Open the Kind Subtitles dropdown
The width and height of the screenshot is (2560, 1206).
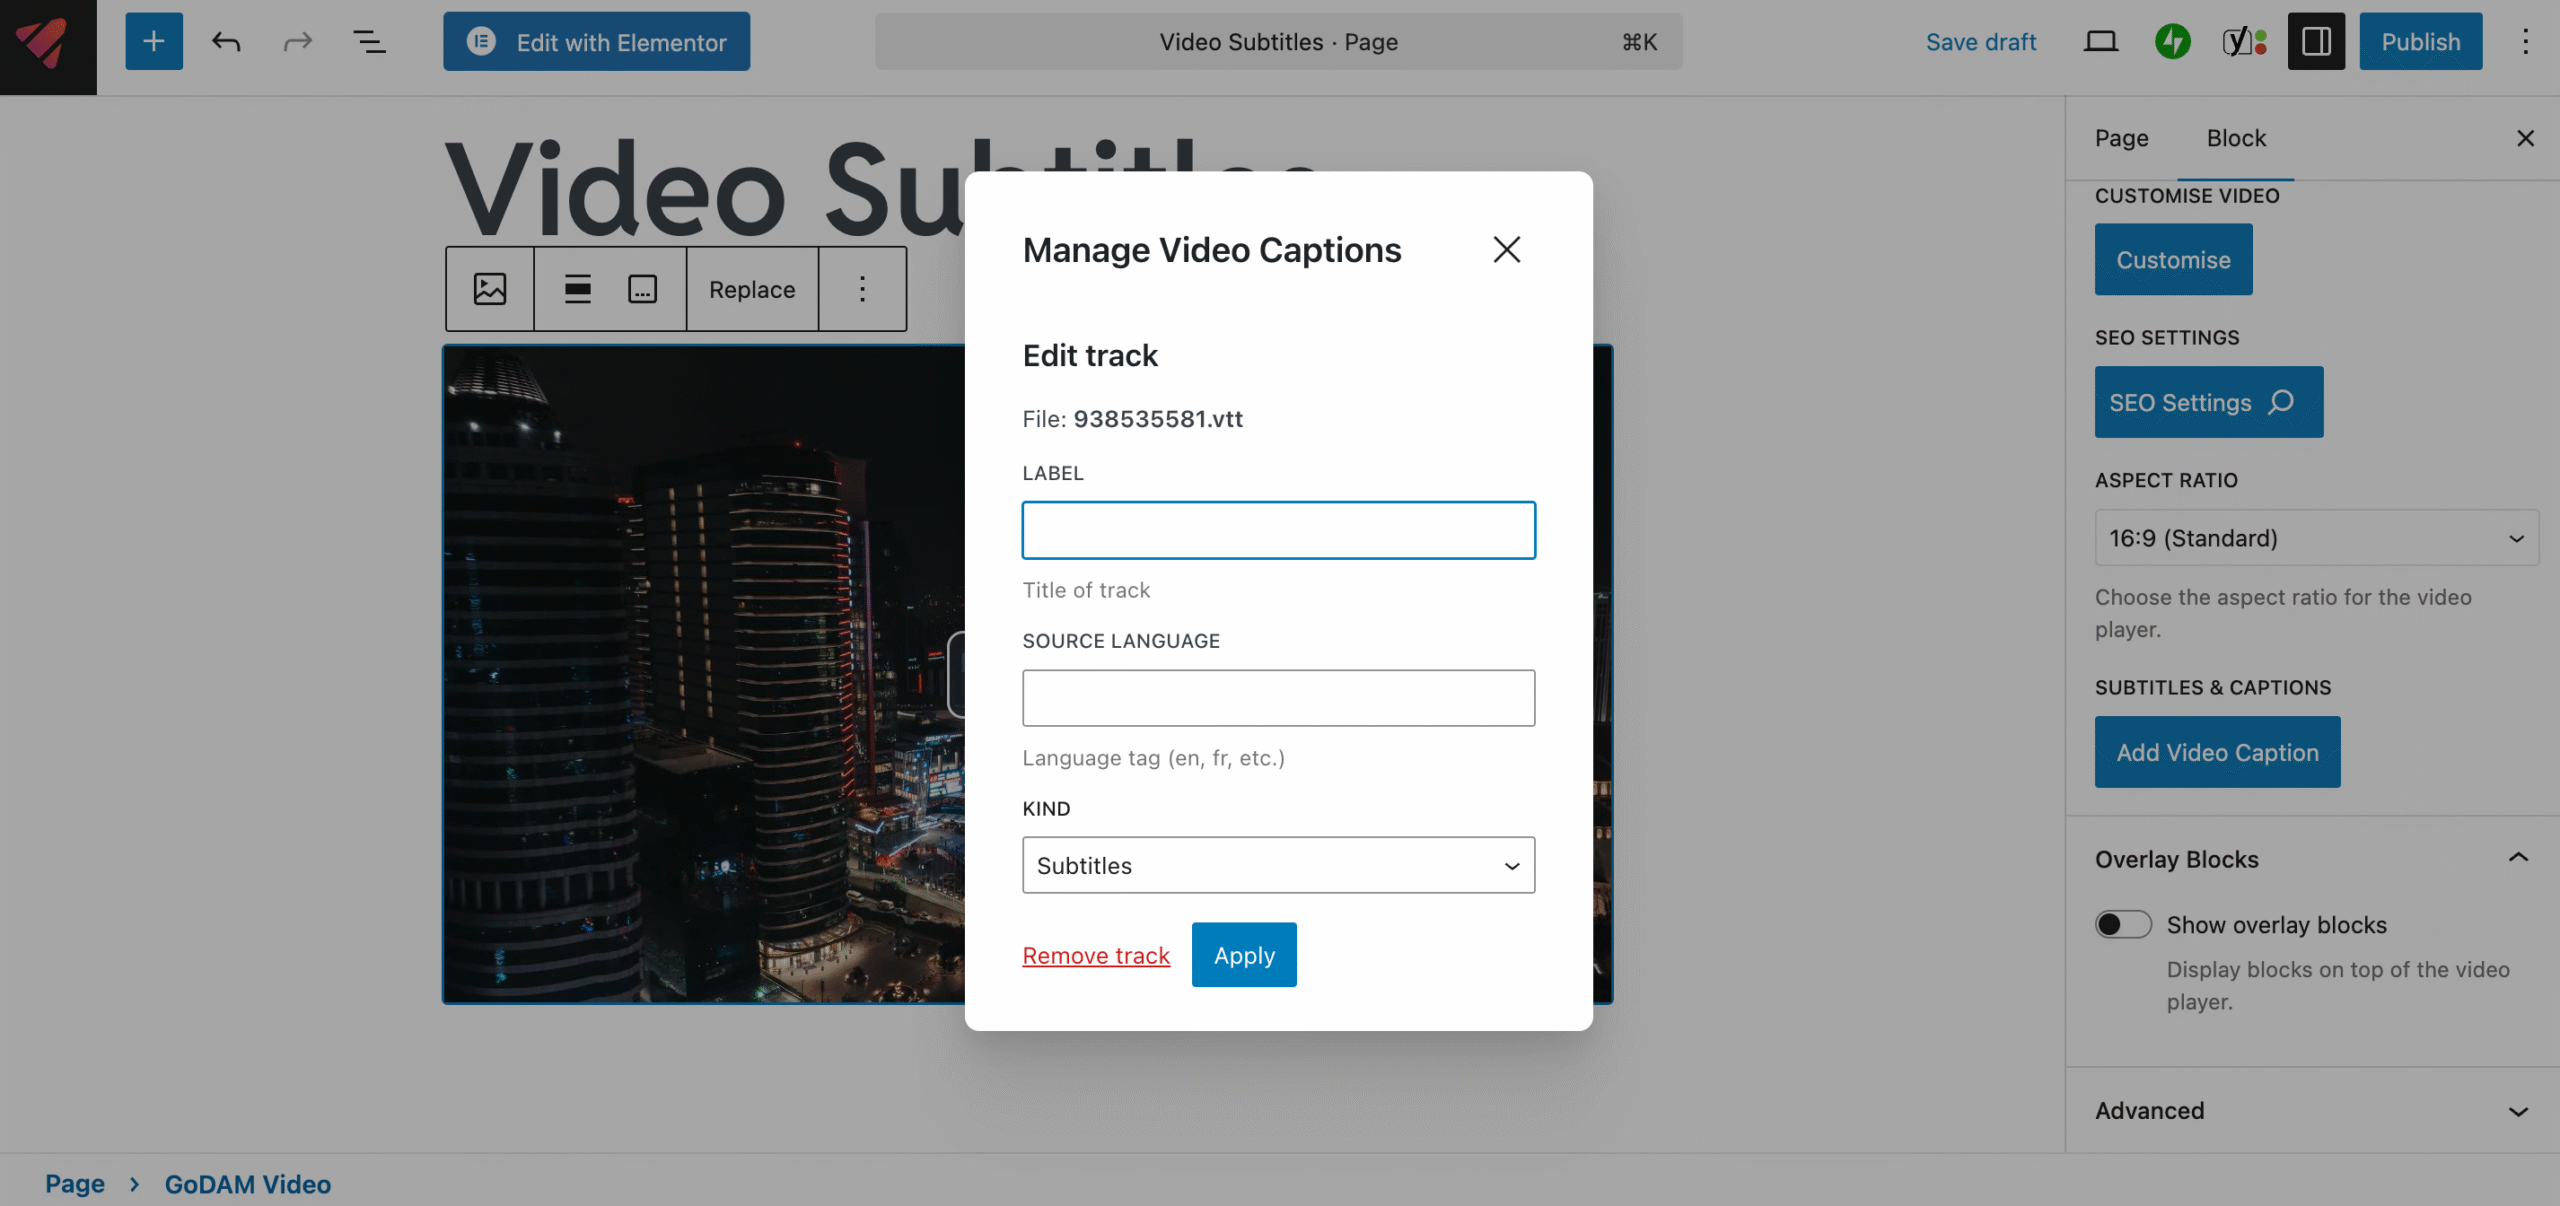[1277, 865]
